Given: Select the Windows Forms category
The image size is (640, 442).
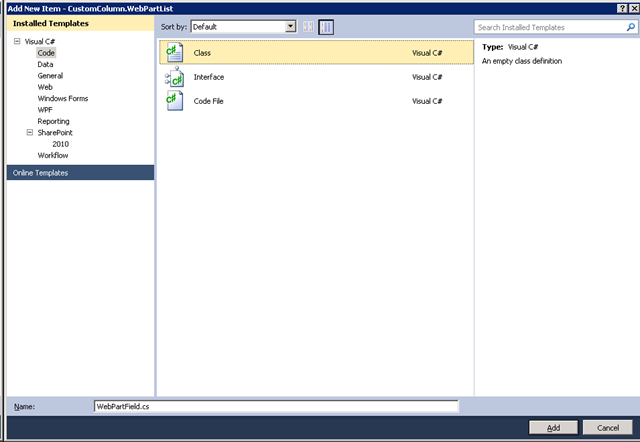Looking at the screenshot, I should [63, 98].
